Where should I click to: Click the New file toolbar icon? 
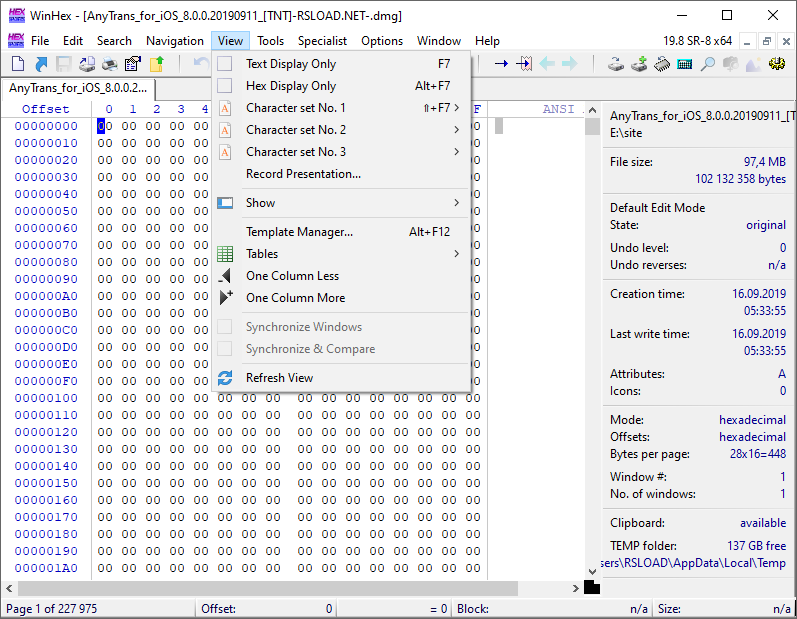pos(18,64)
